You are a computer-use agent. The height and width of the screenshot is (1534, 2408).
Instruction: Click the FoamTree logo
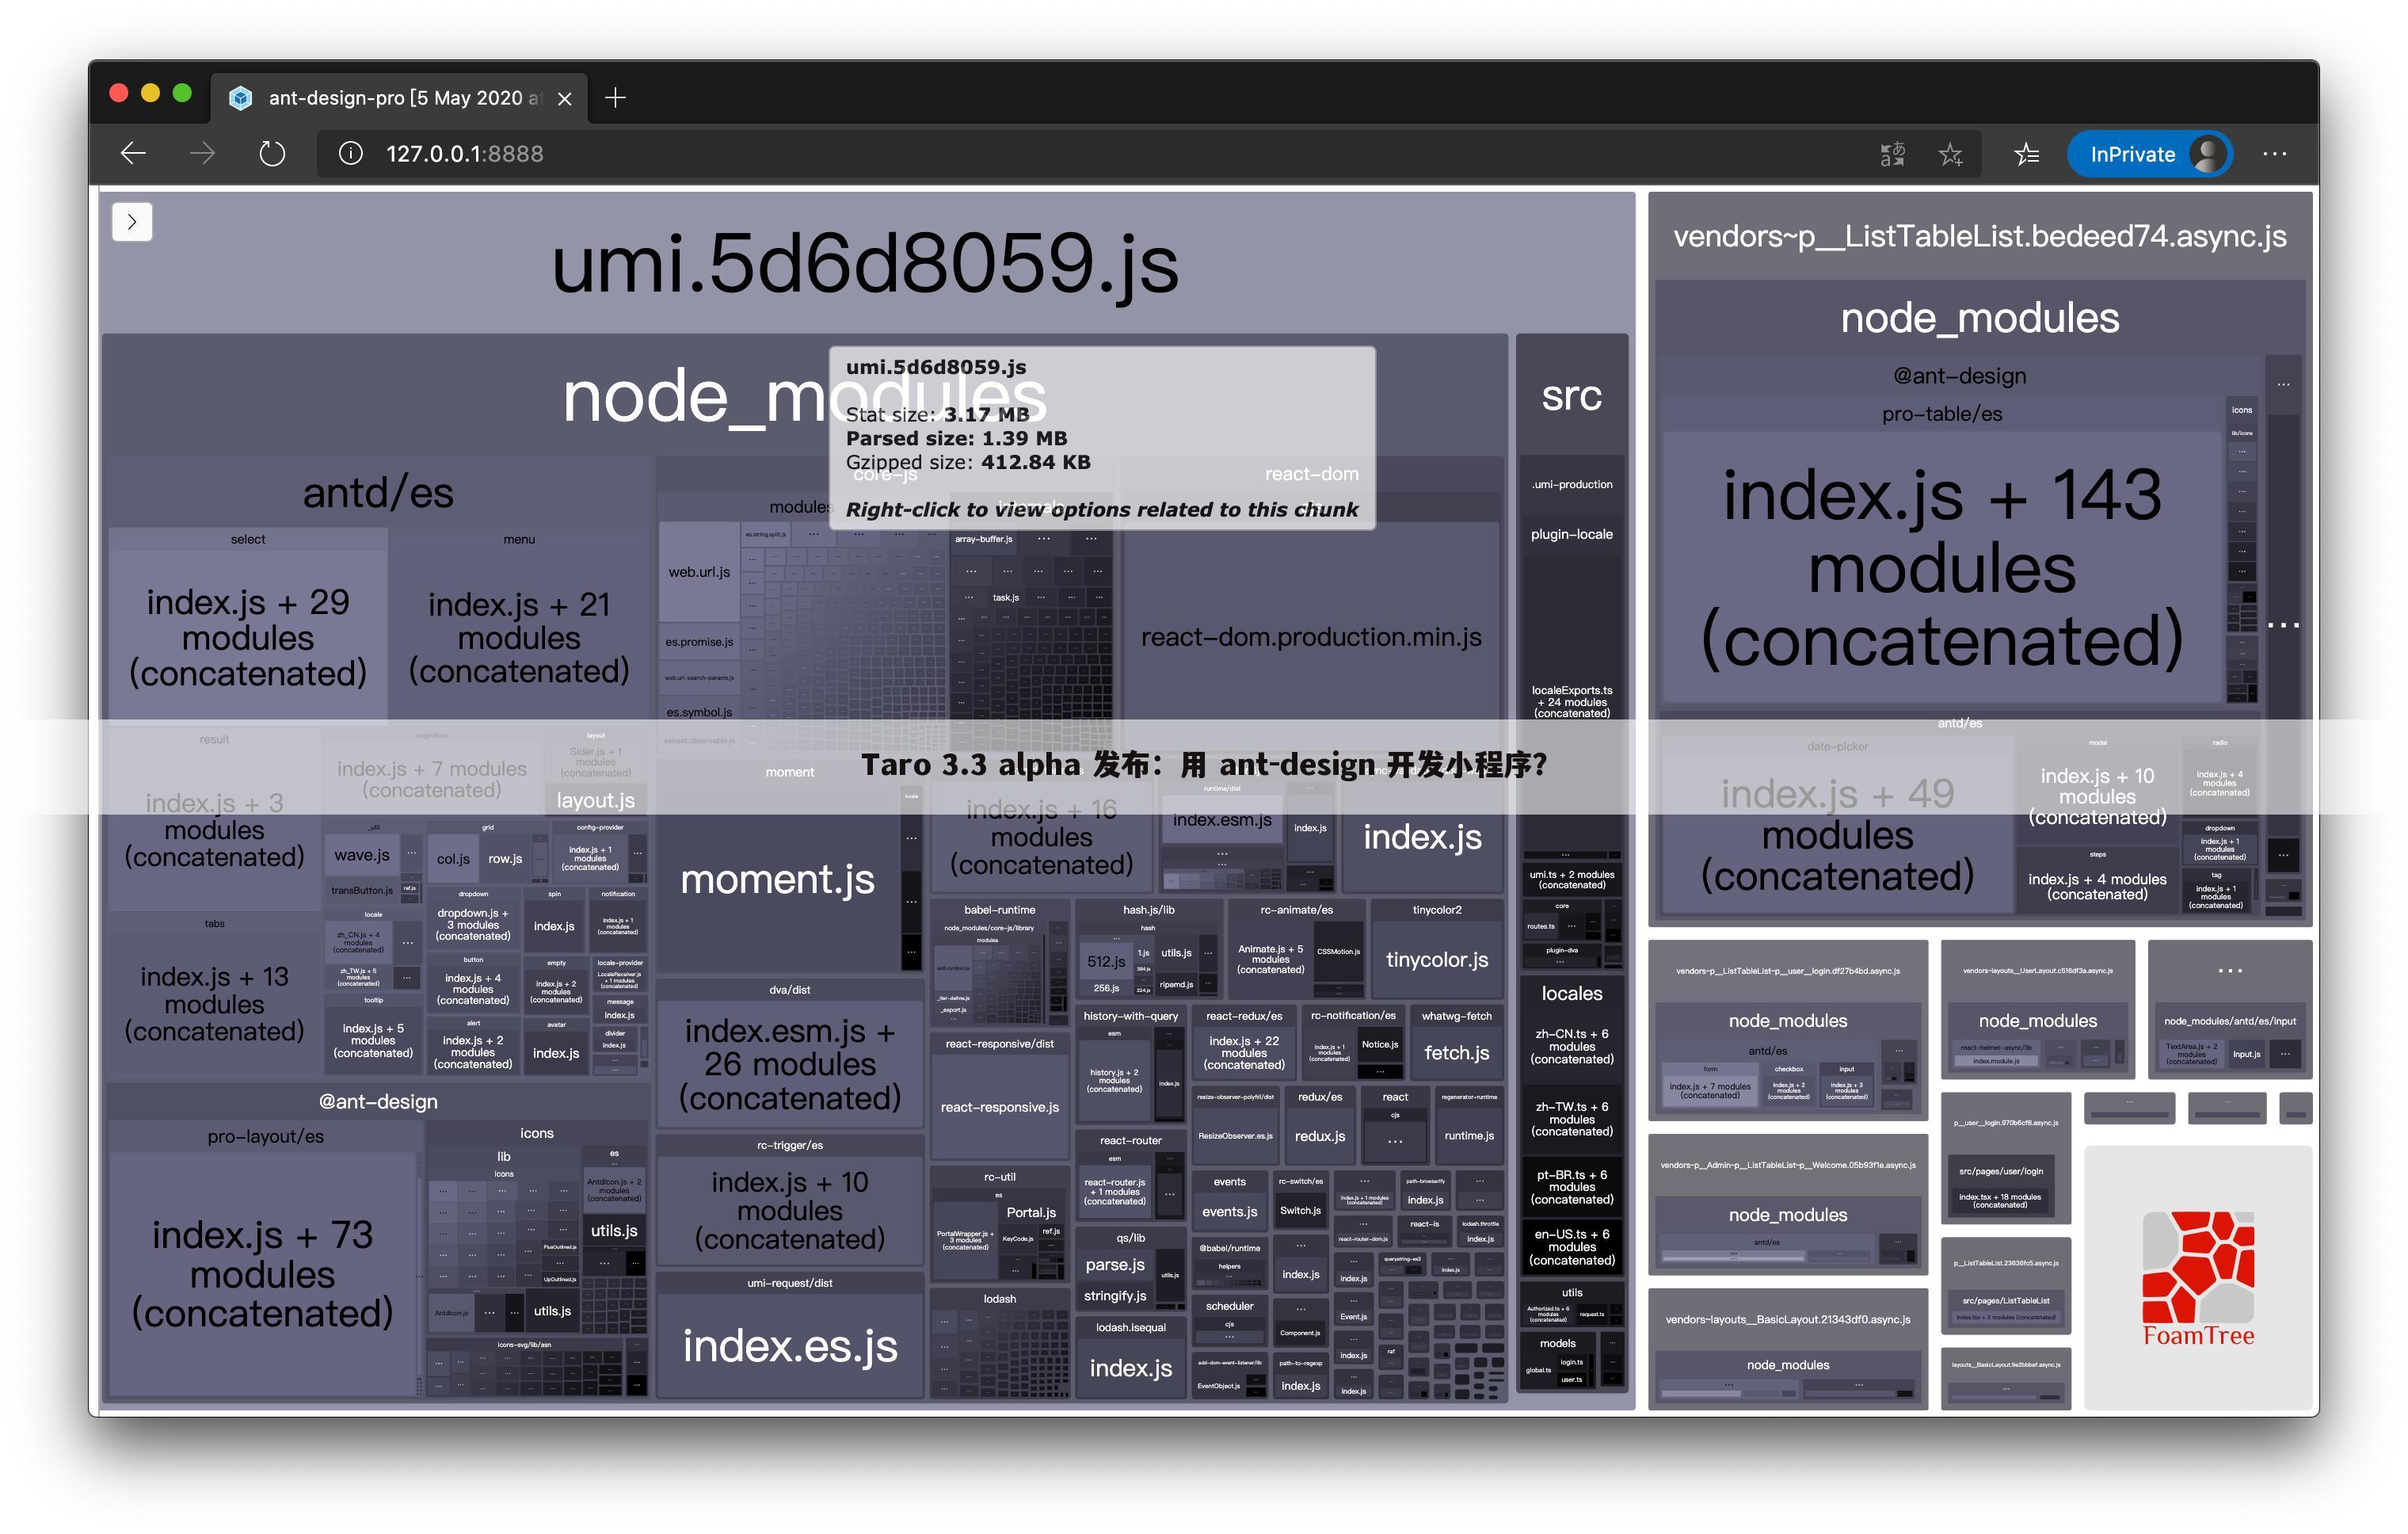tap(2198, 1278)
